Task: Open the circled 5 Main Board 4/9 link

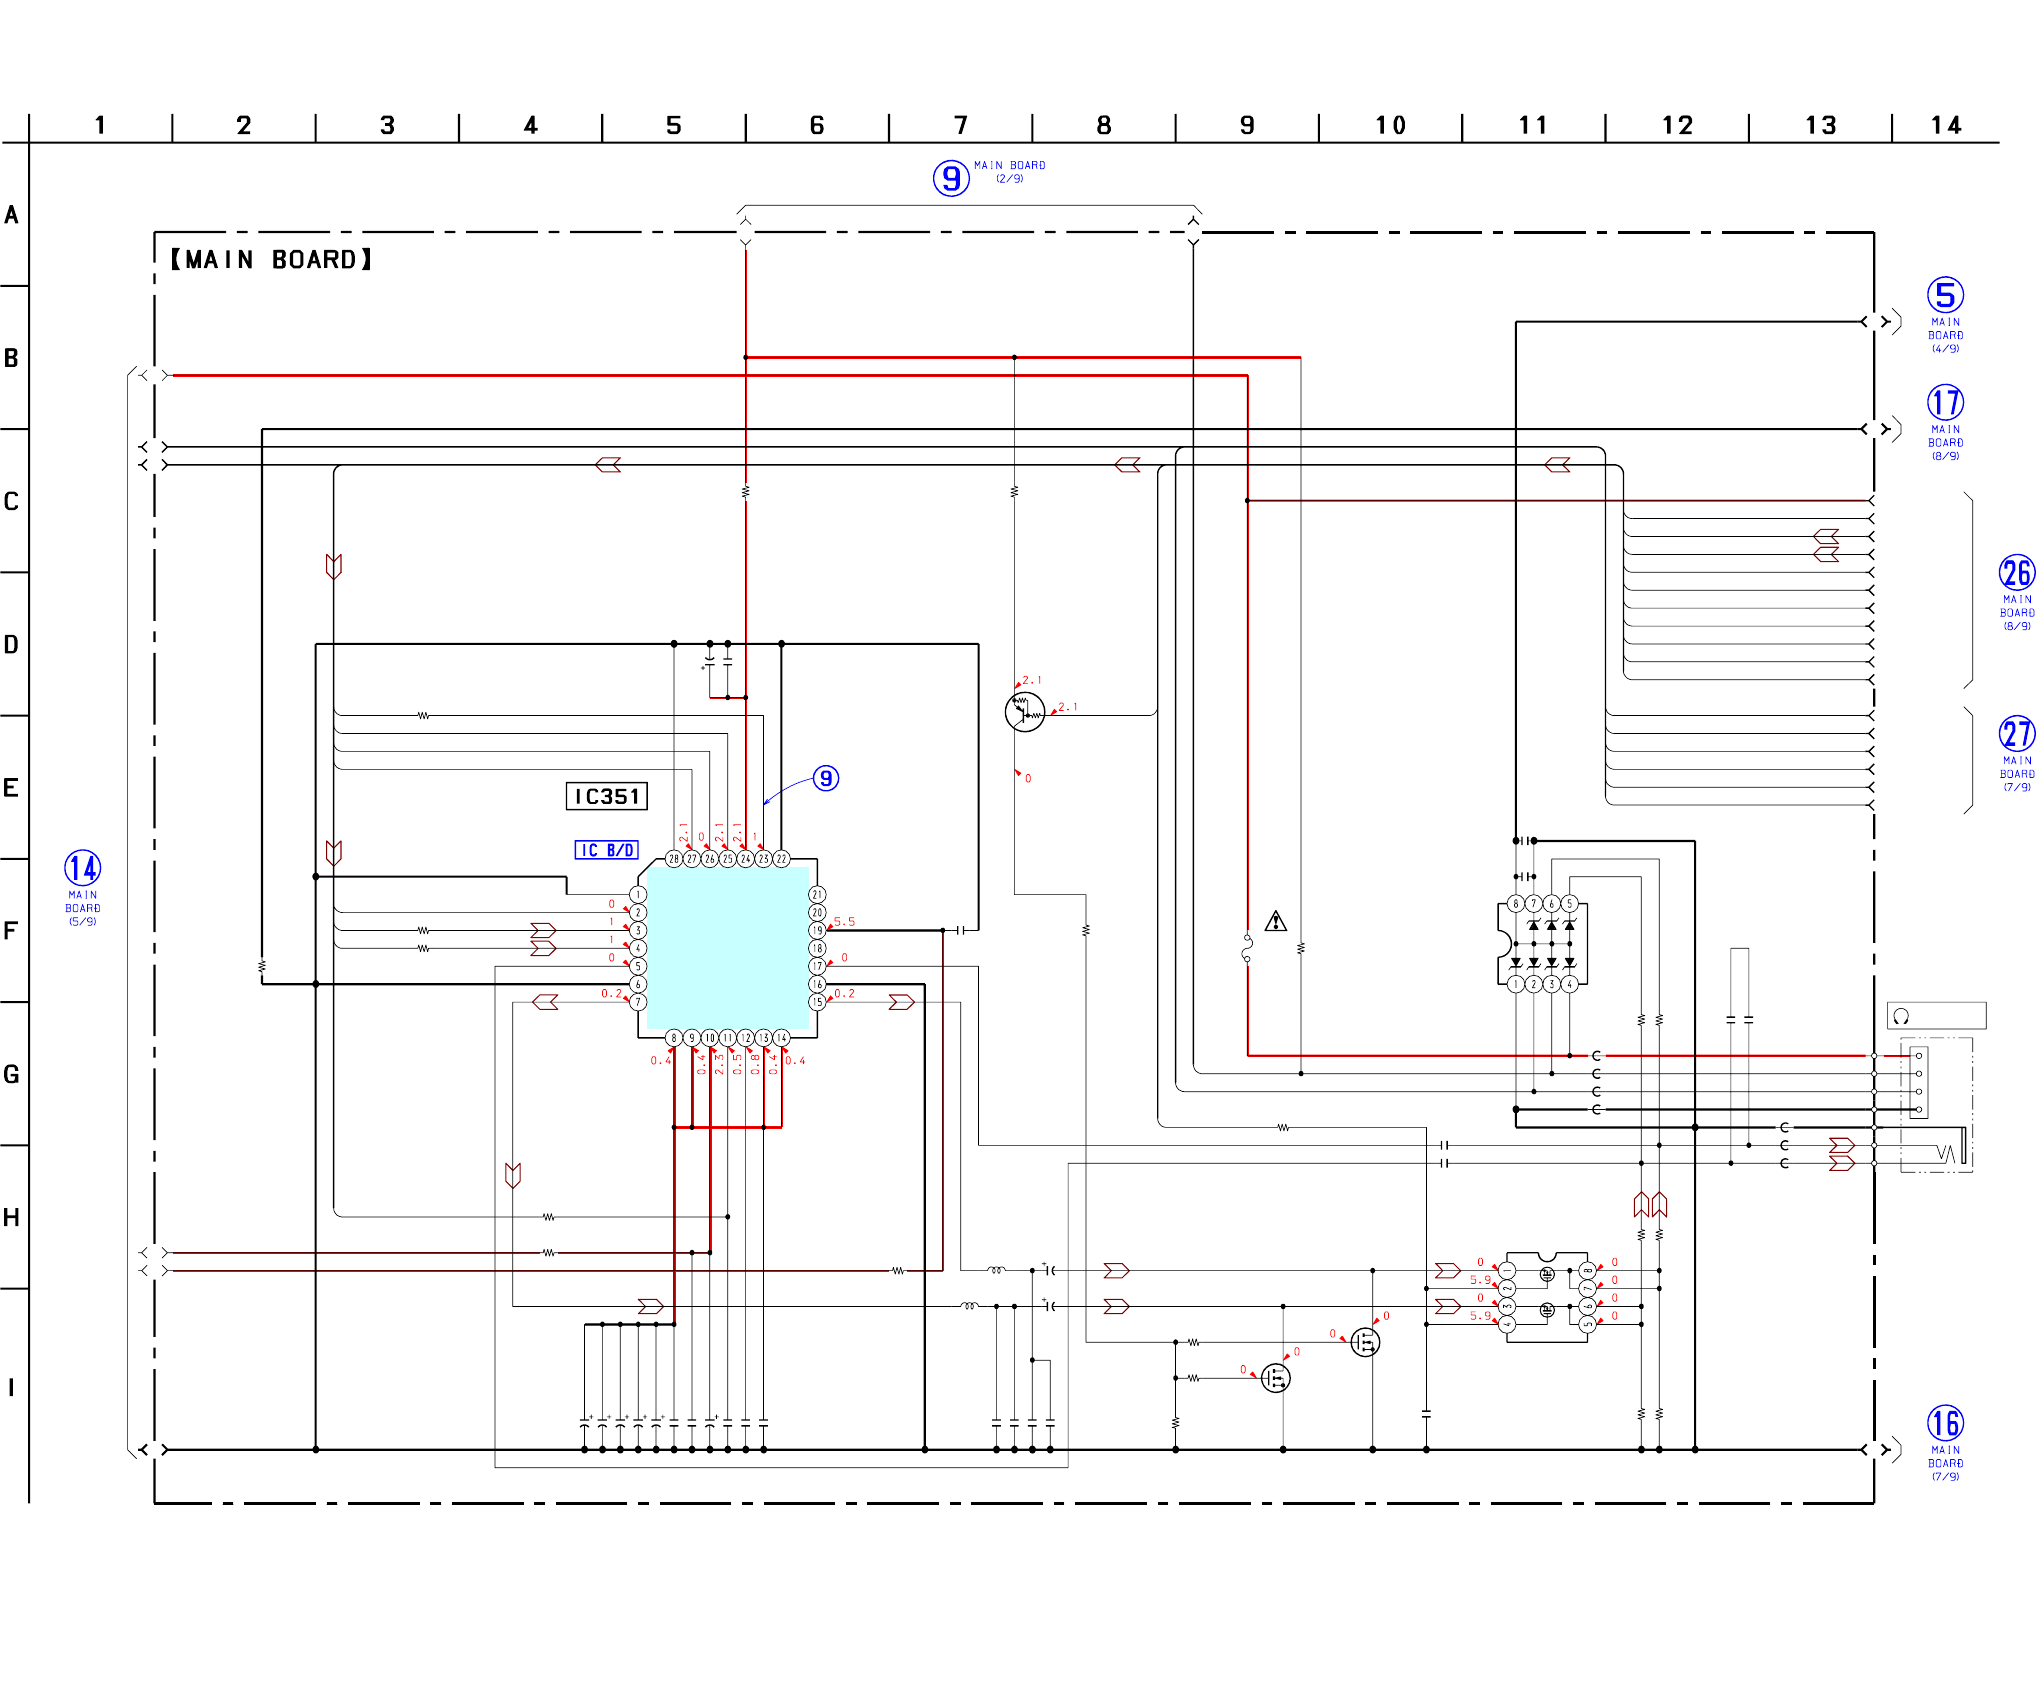Action: coord(1945,296)
